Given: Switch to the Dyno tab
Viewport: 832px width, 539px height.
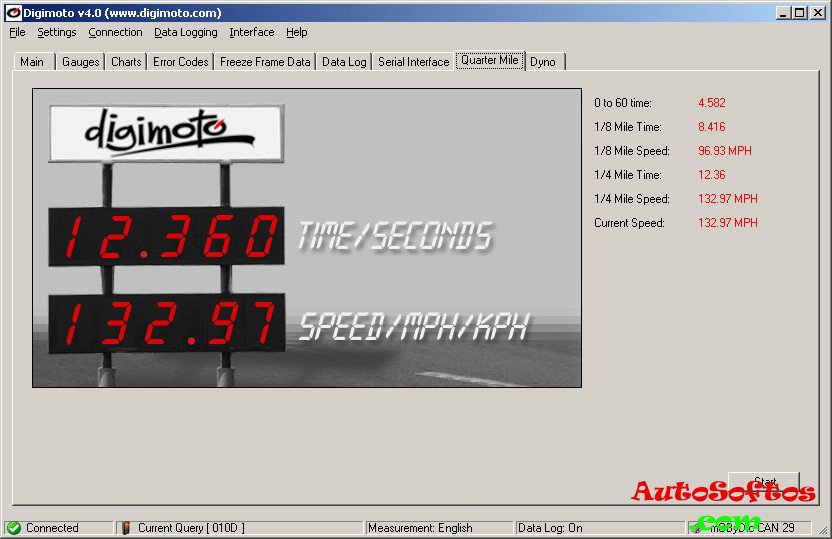Looking at the screenshot, I should 544,62.
